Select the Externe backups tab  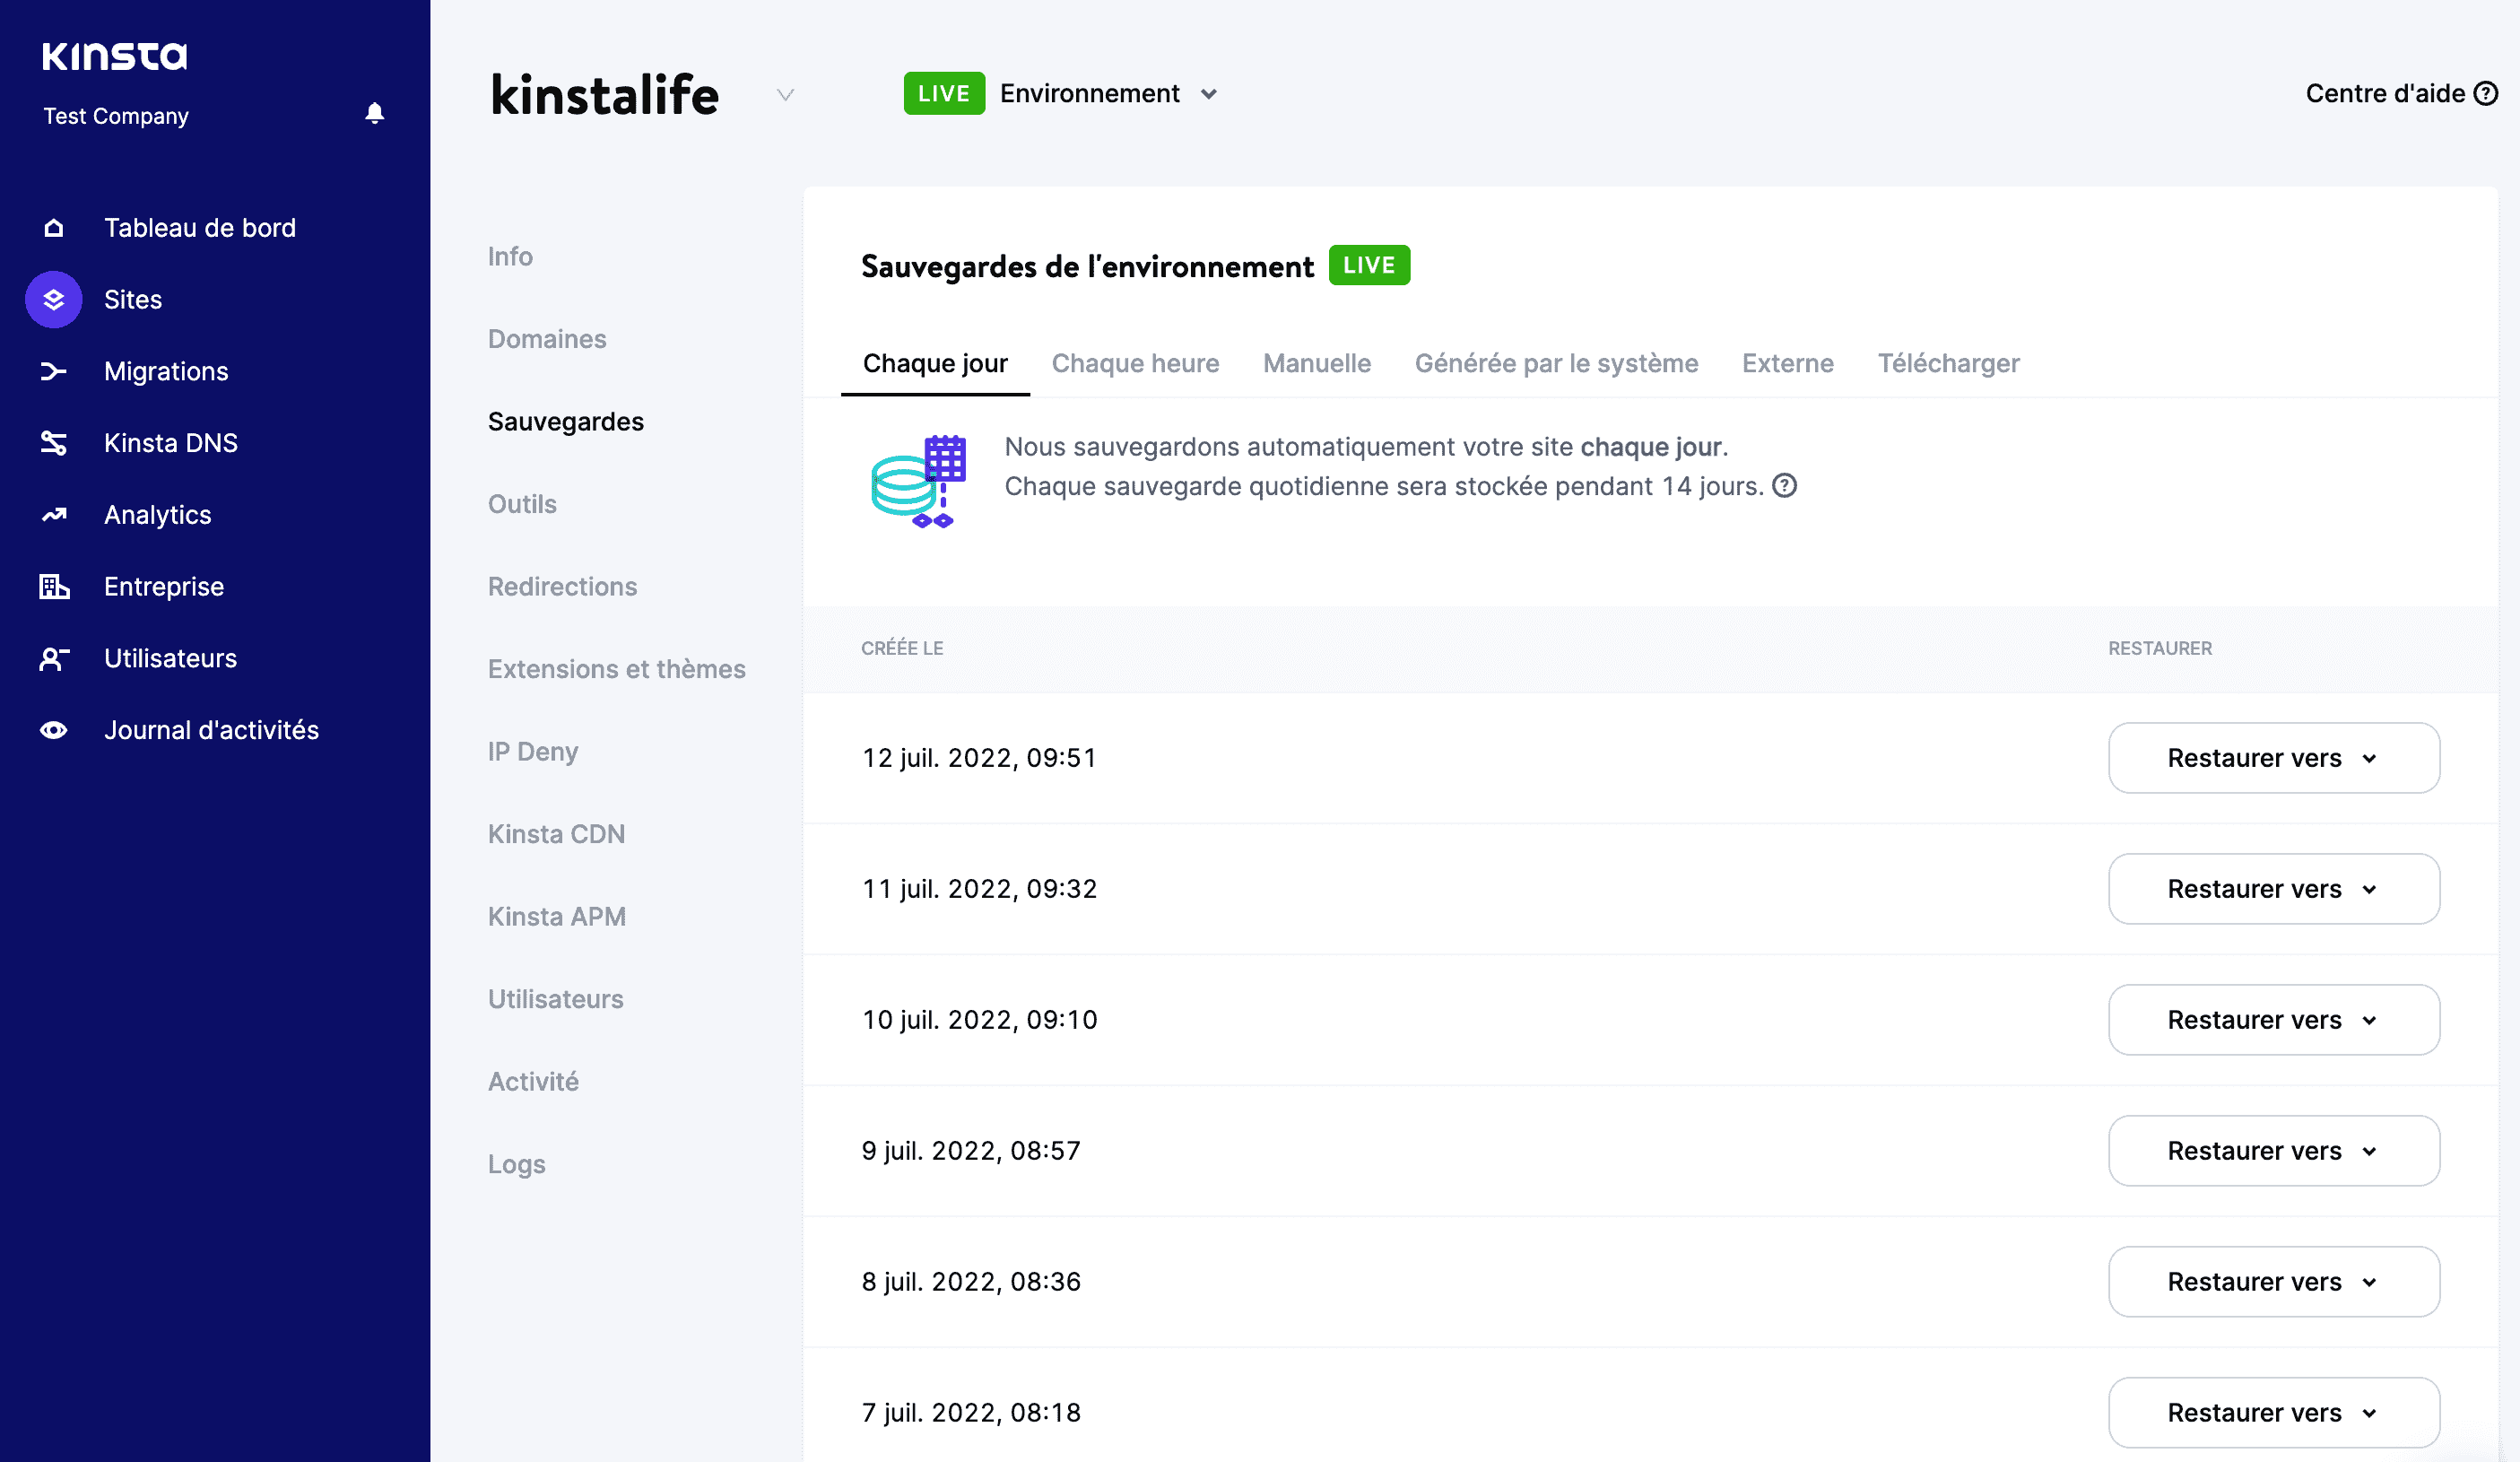point(1787,363)
